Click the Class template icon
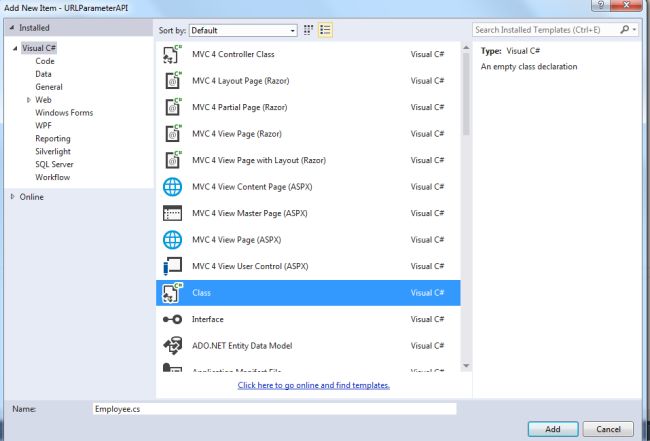 pyautogui.click(x=172, y=293)
